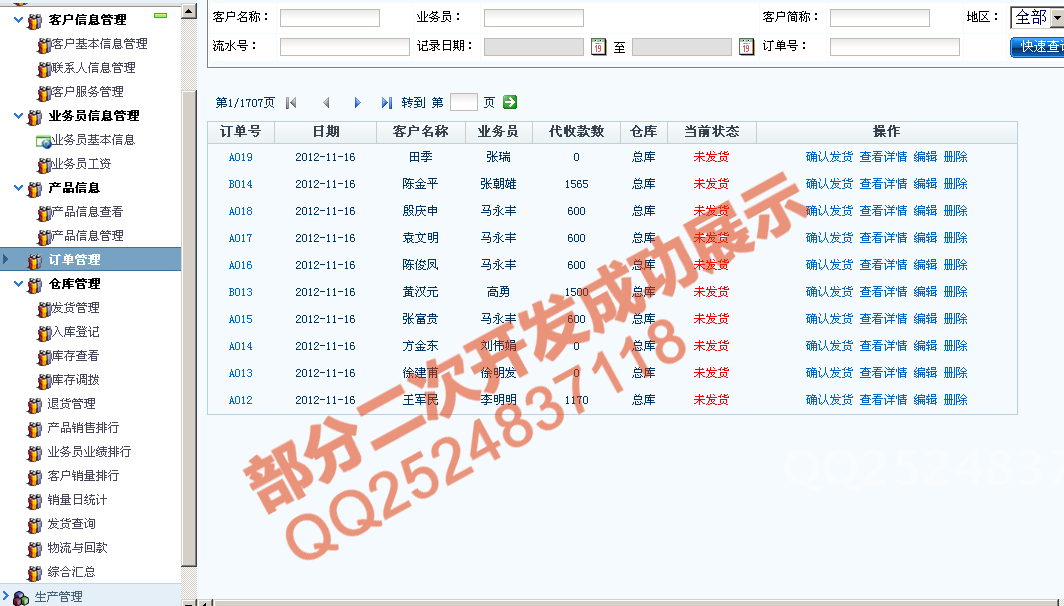The image size is (1064, 606).
Task: Click icon beside 客户基本信息管理
Action: (44, 45)
